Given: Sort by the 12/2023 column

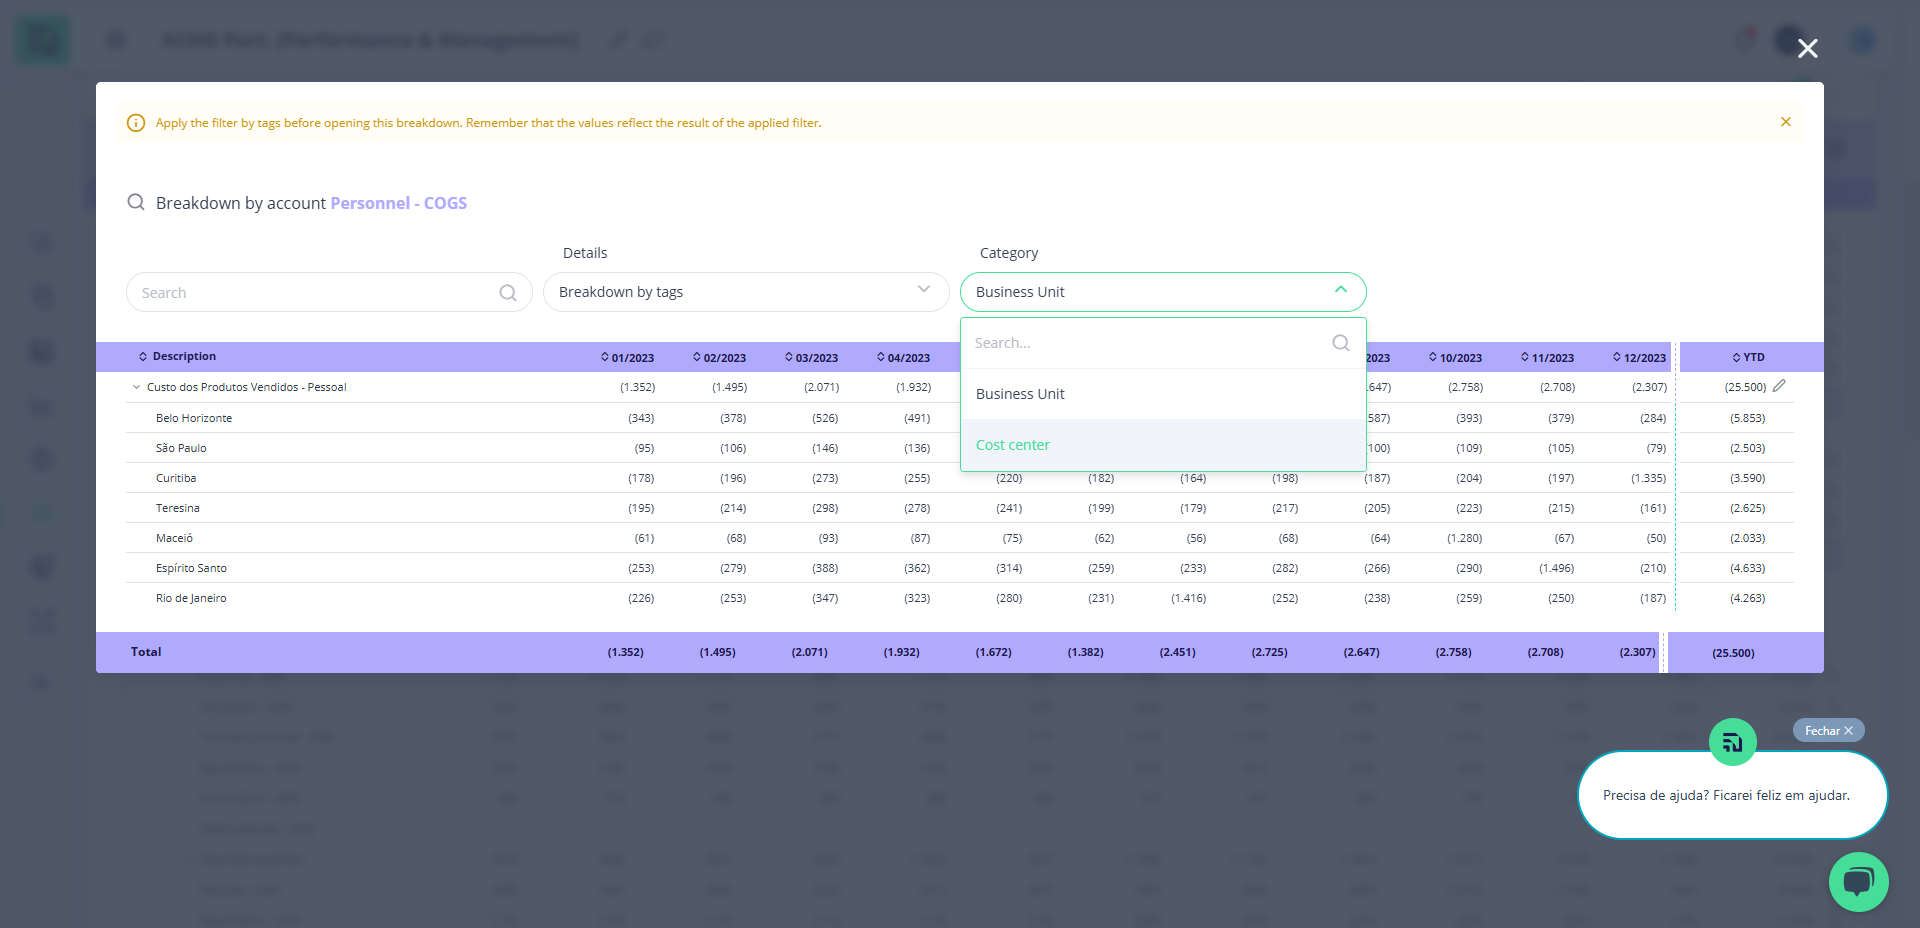Looking at the screenshot, I should 1639,357.
